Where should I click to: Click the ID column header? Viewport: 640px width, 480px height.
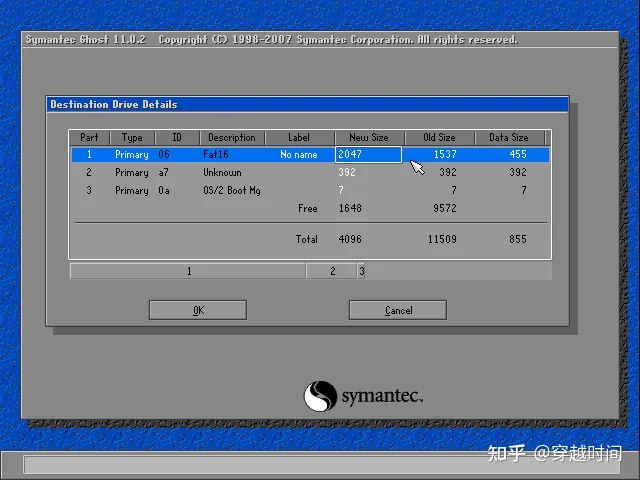point(177,138)
